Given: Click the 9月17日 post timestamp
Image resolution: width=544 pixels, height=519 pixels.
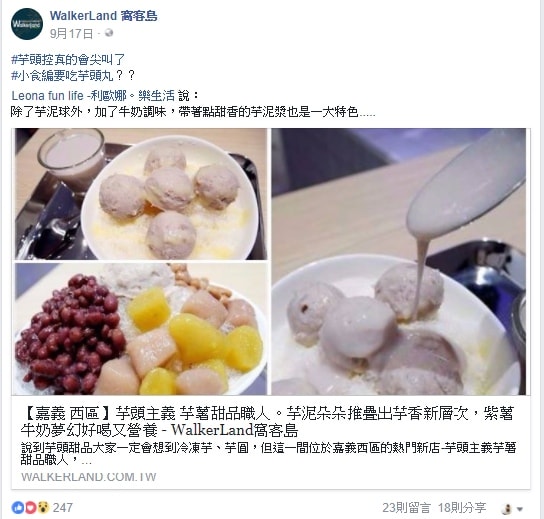Looking at the screenshot, I should 71,34.
